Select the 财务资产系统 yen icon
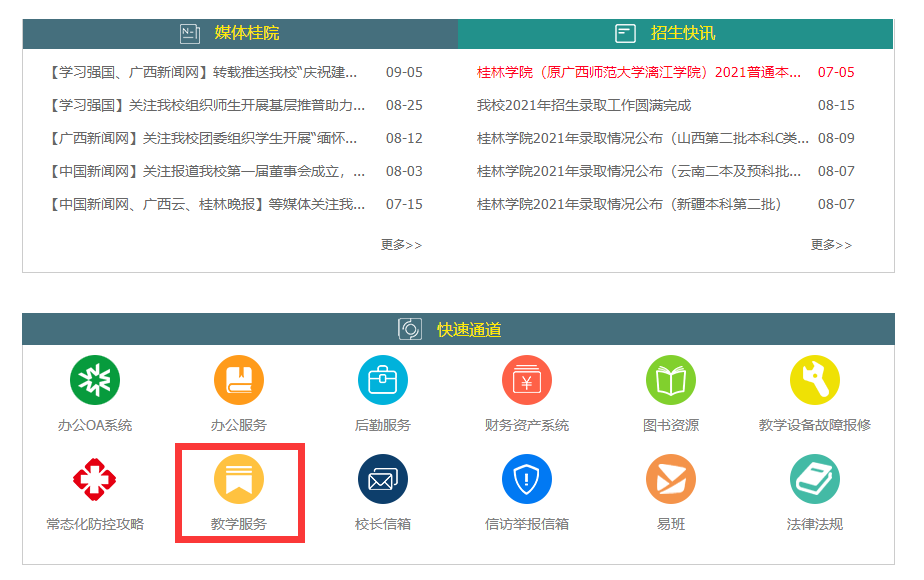924x580 pixels. coord(527,381)
